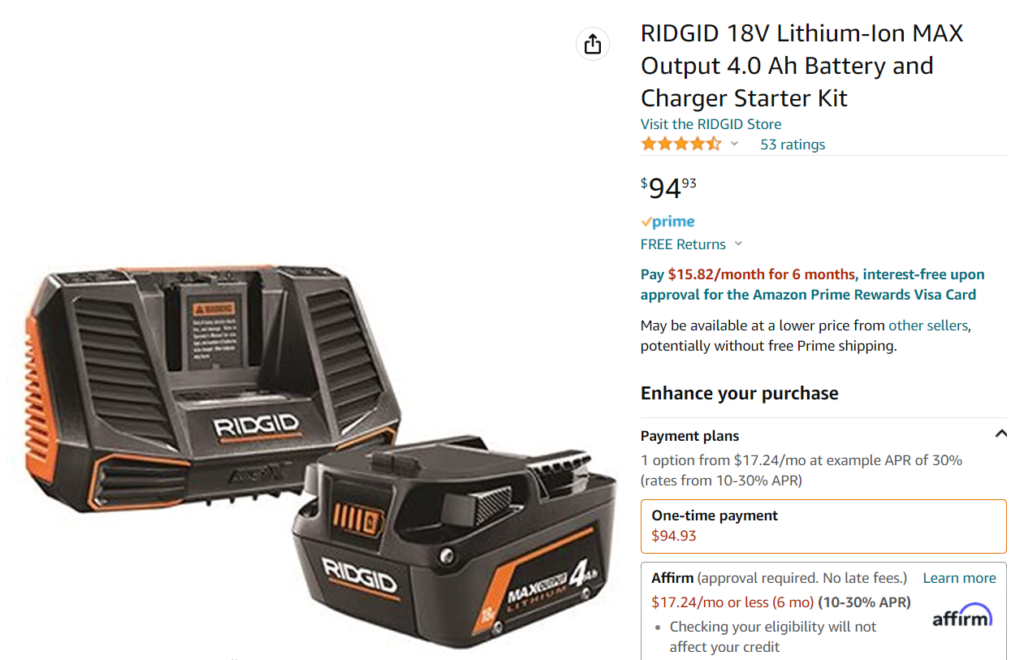Screen dimensions: 1024x660
Task: Click the Affirm logo
Action: tap(962, 615)
